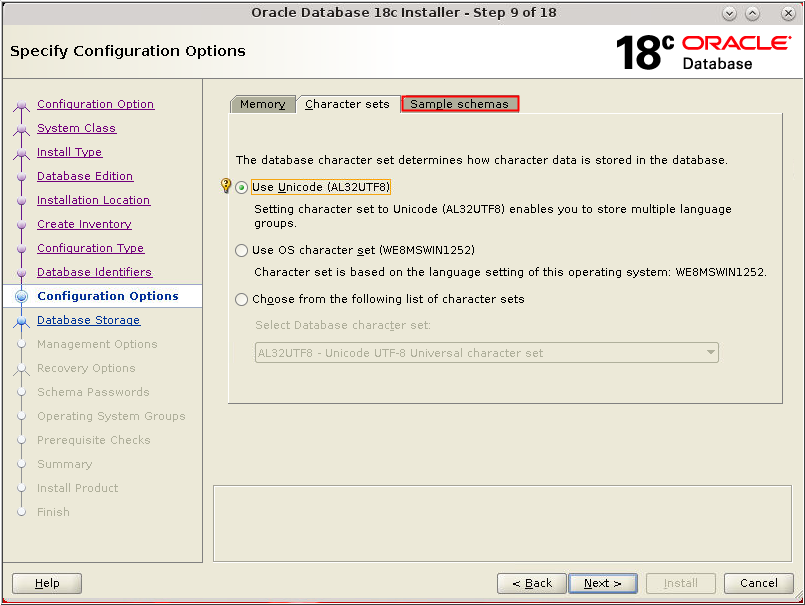Click the text 'Character set is based on the language setting'

[393, 272]
